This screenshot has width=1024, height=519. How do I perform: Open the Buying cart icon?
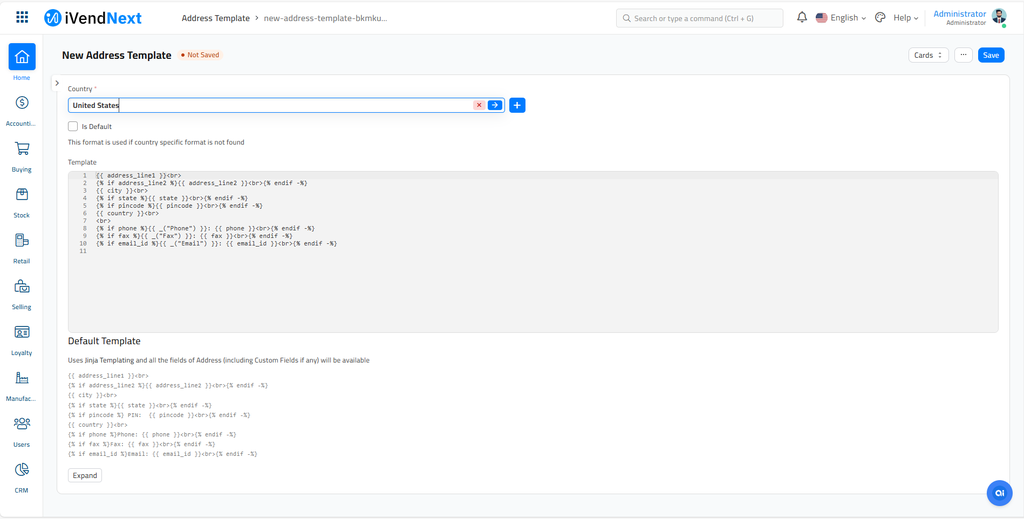coord(22,148)
